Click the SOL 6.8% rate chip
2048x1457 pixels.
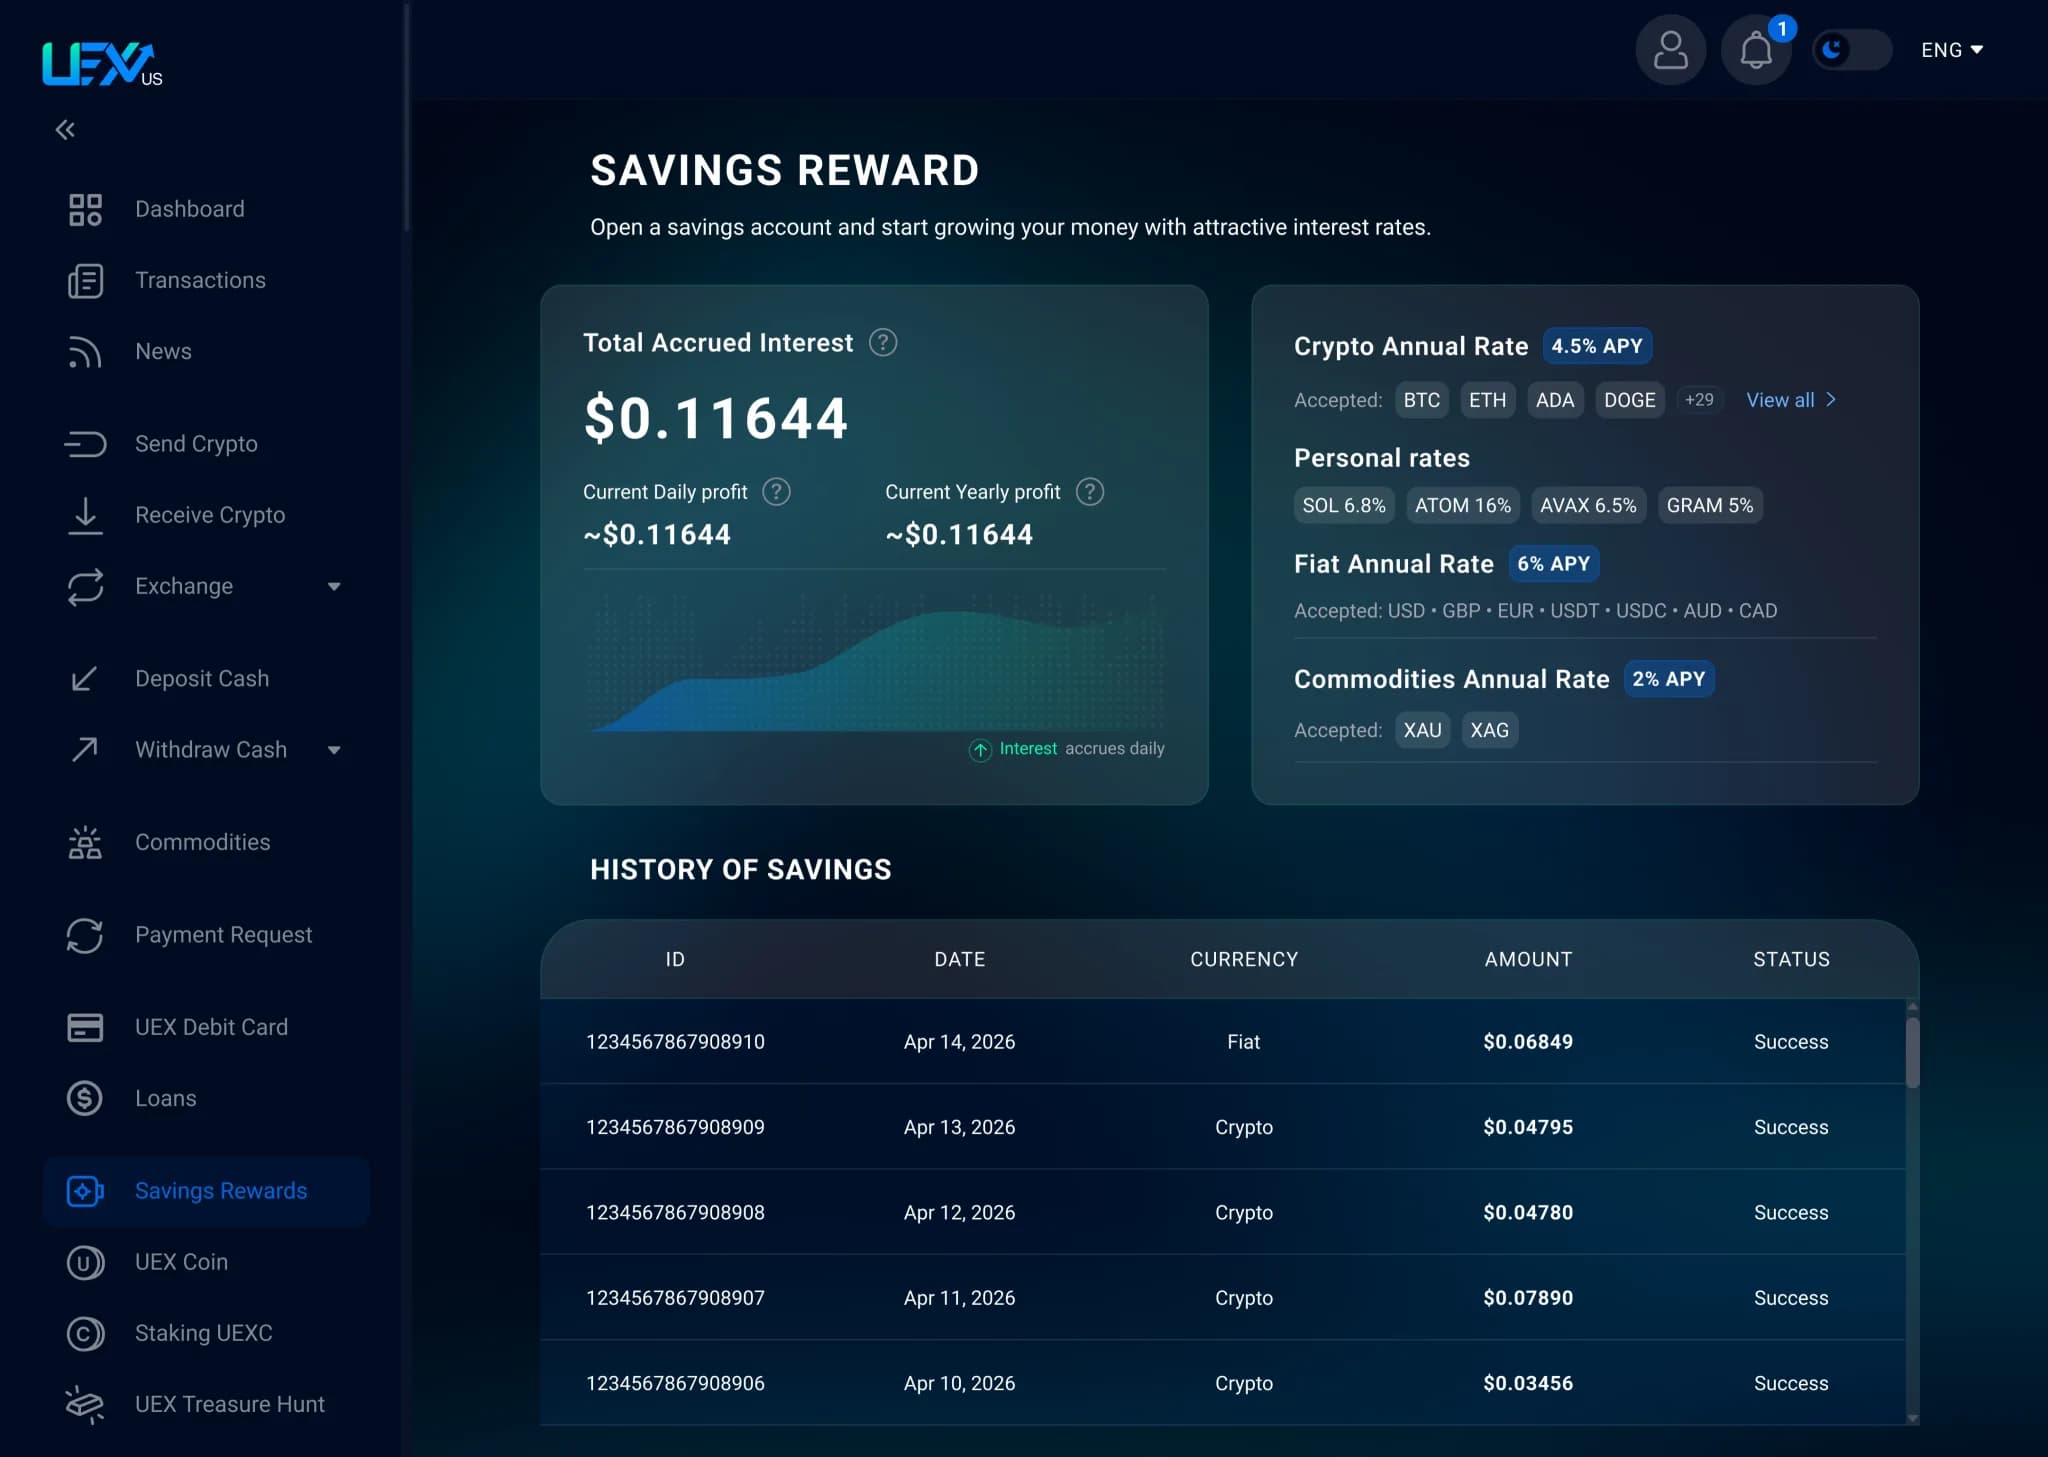[1343, 505]
